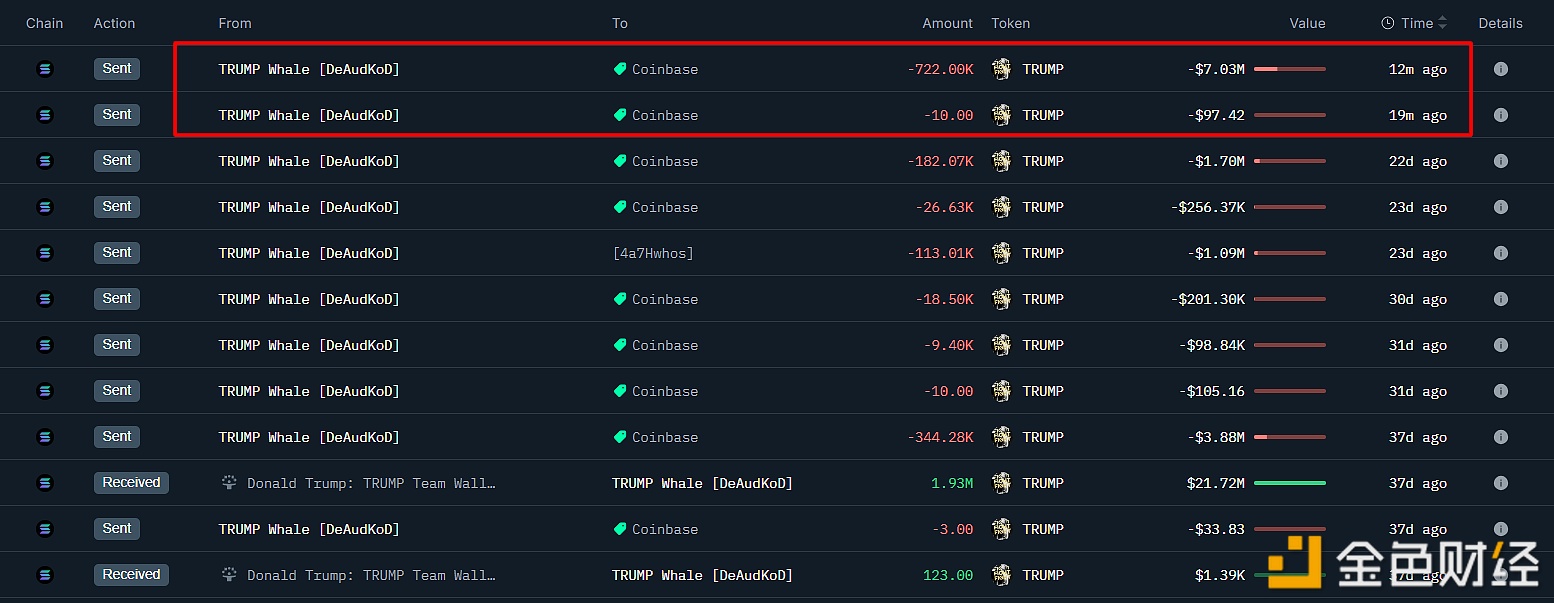Click the TRUMP token icon in the -722.00K row
1554x603 pixels.
click(1001, 69)
